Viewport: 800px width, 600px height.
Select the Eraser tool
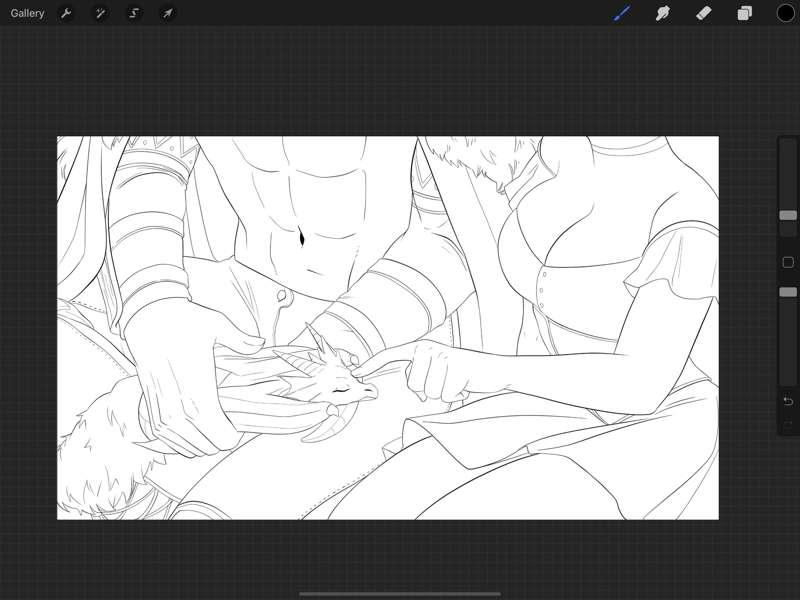(x=704, y=13)
